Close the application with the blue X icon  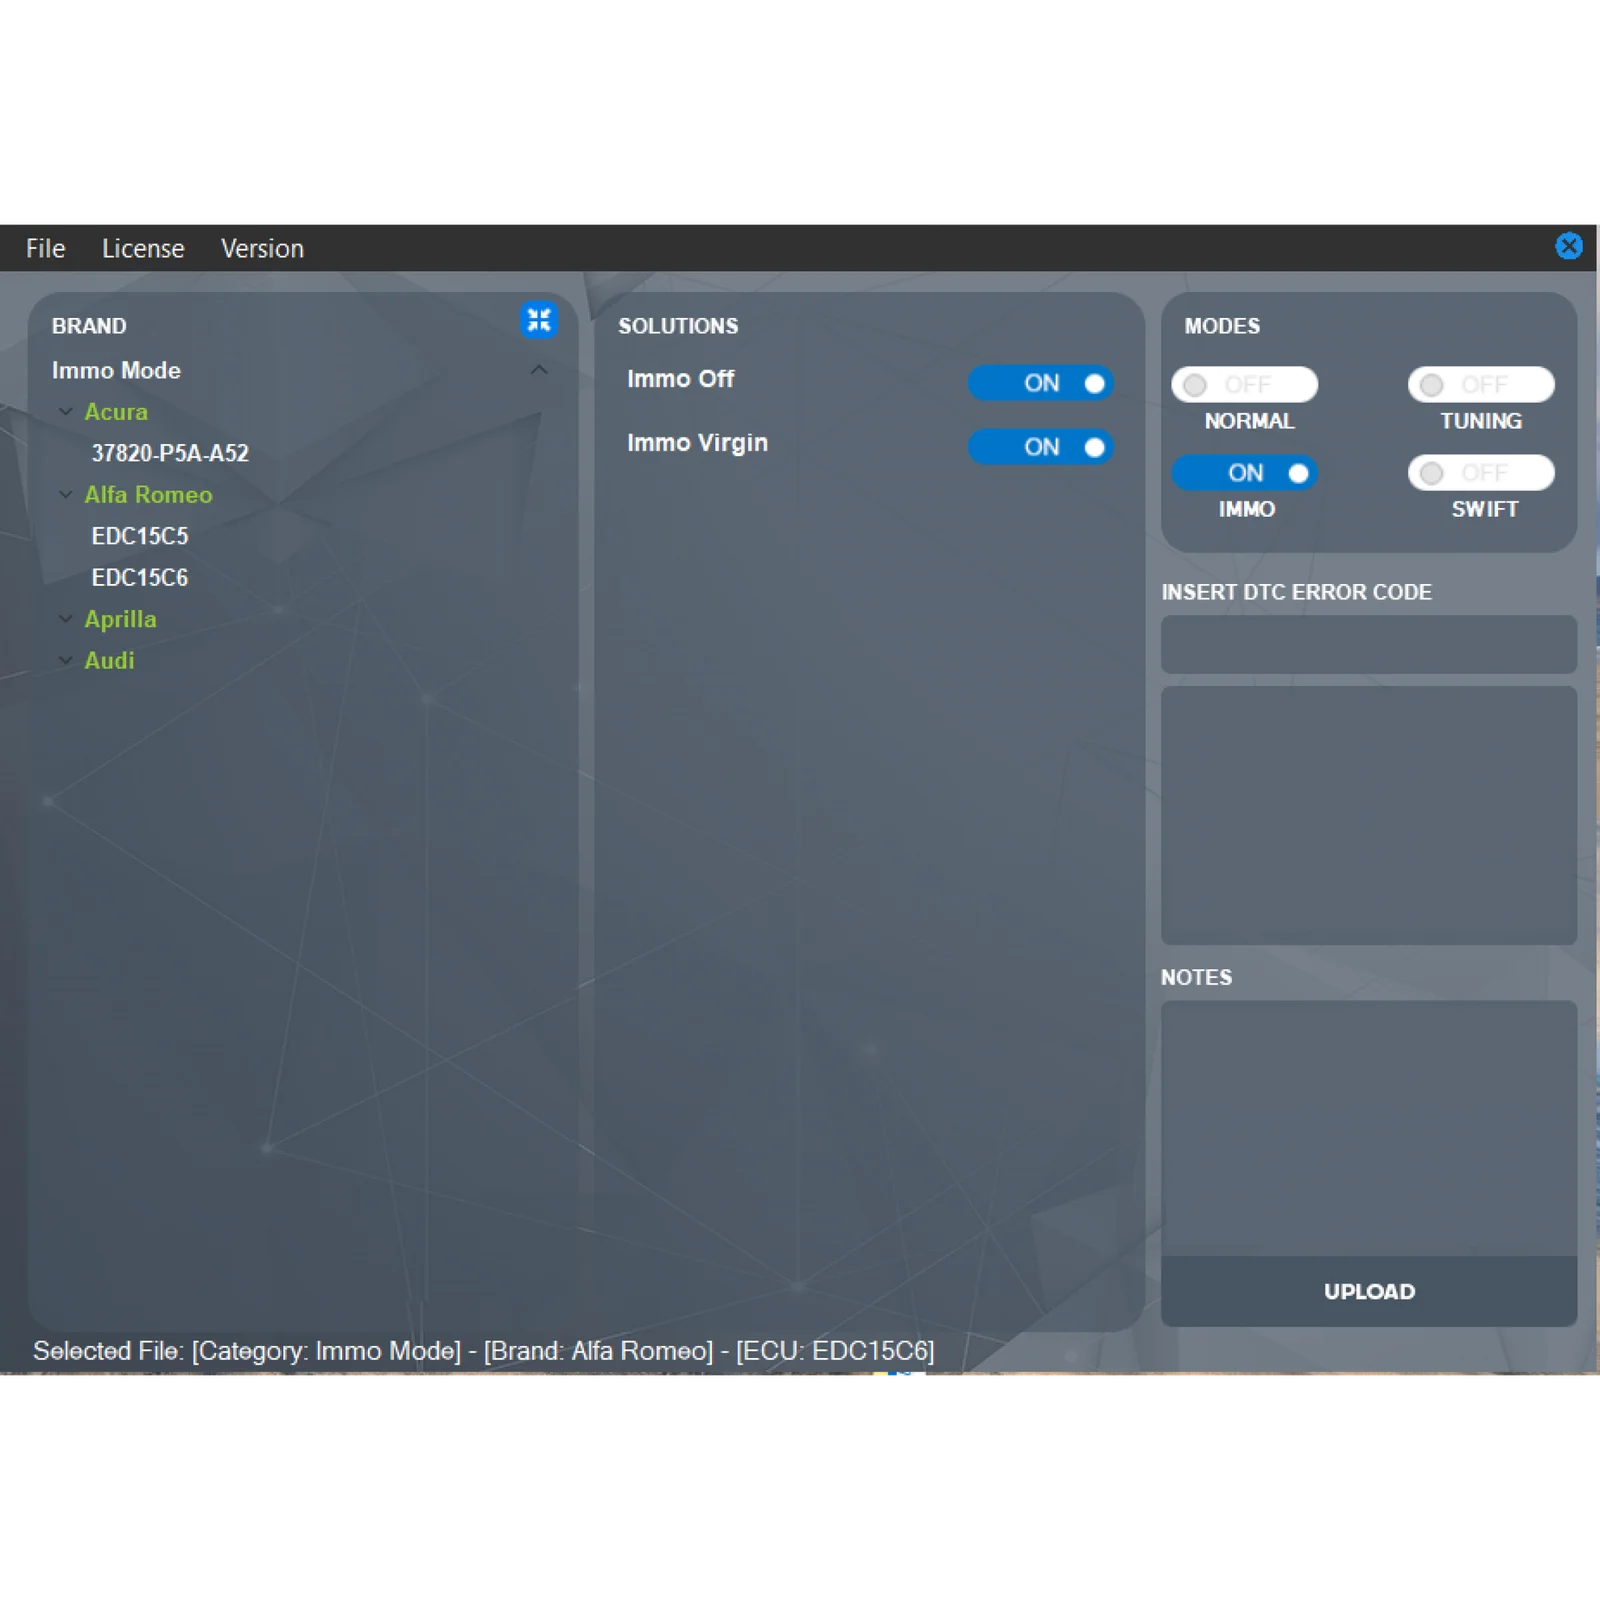pos(1568,246)
